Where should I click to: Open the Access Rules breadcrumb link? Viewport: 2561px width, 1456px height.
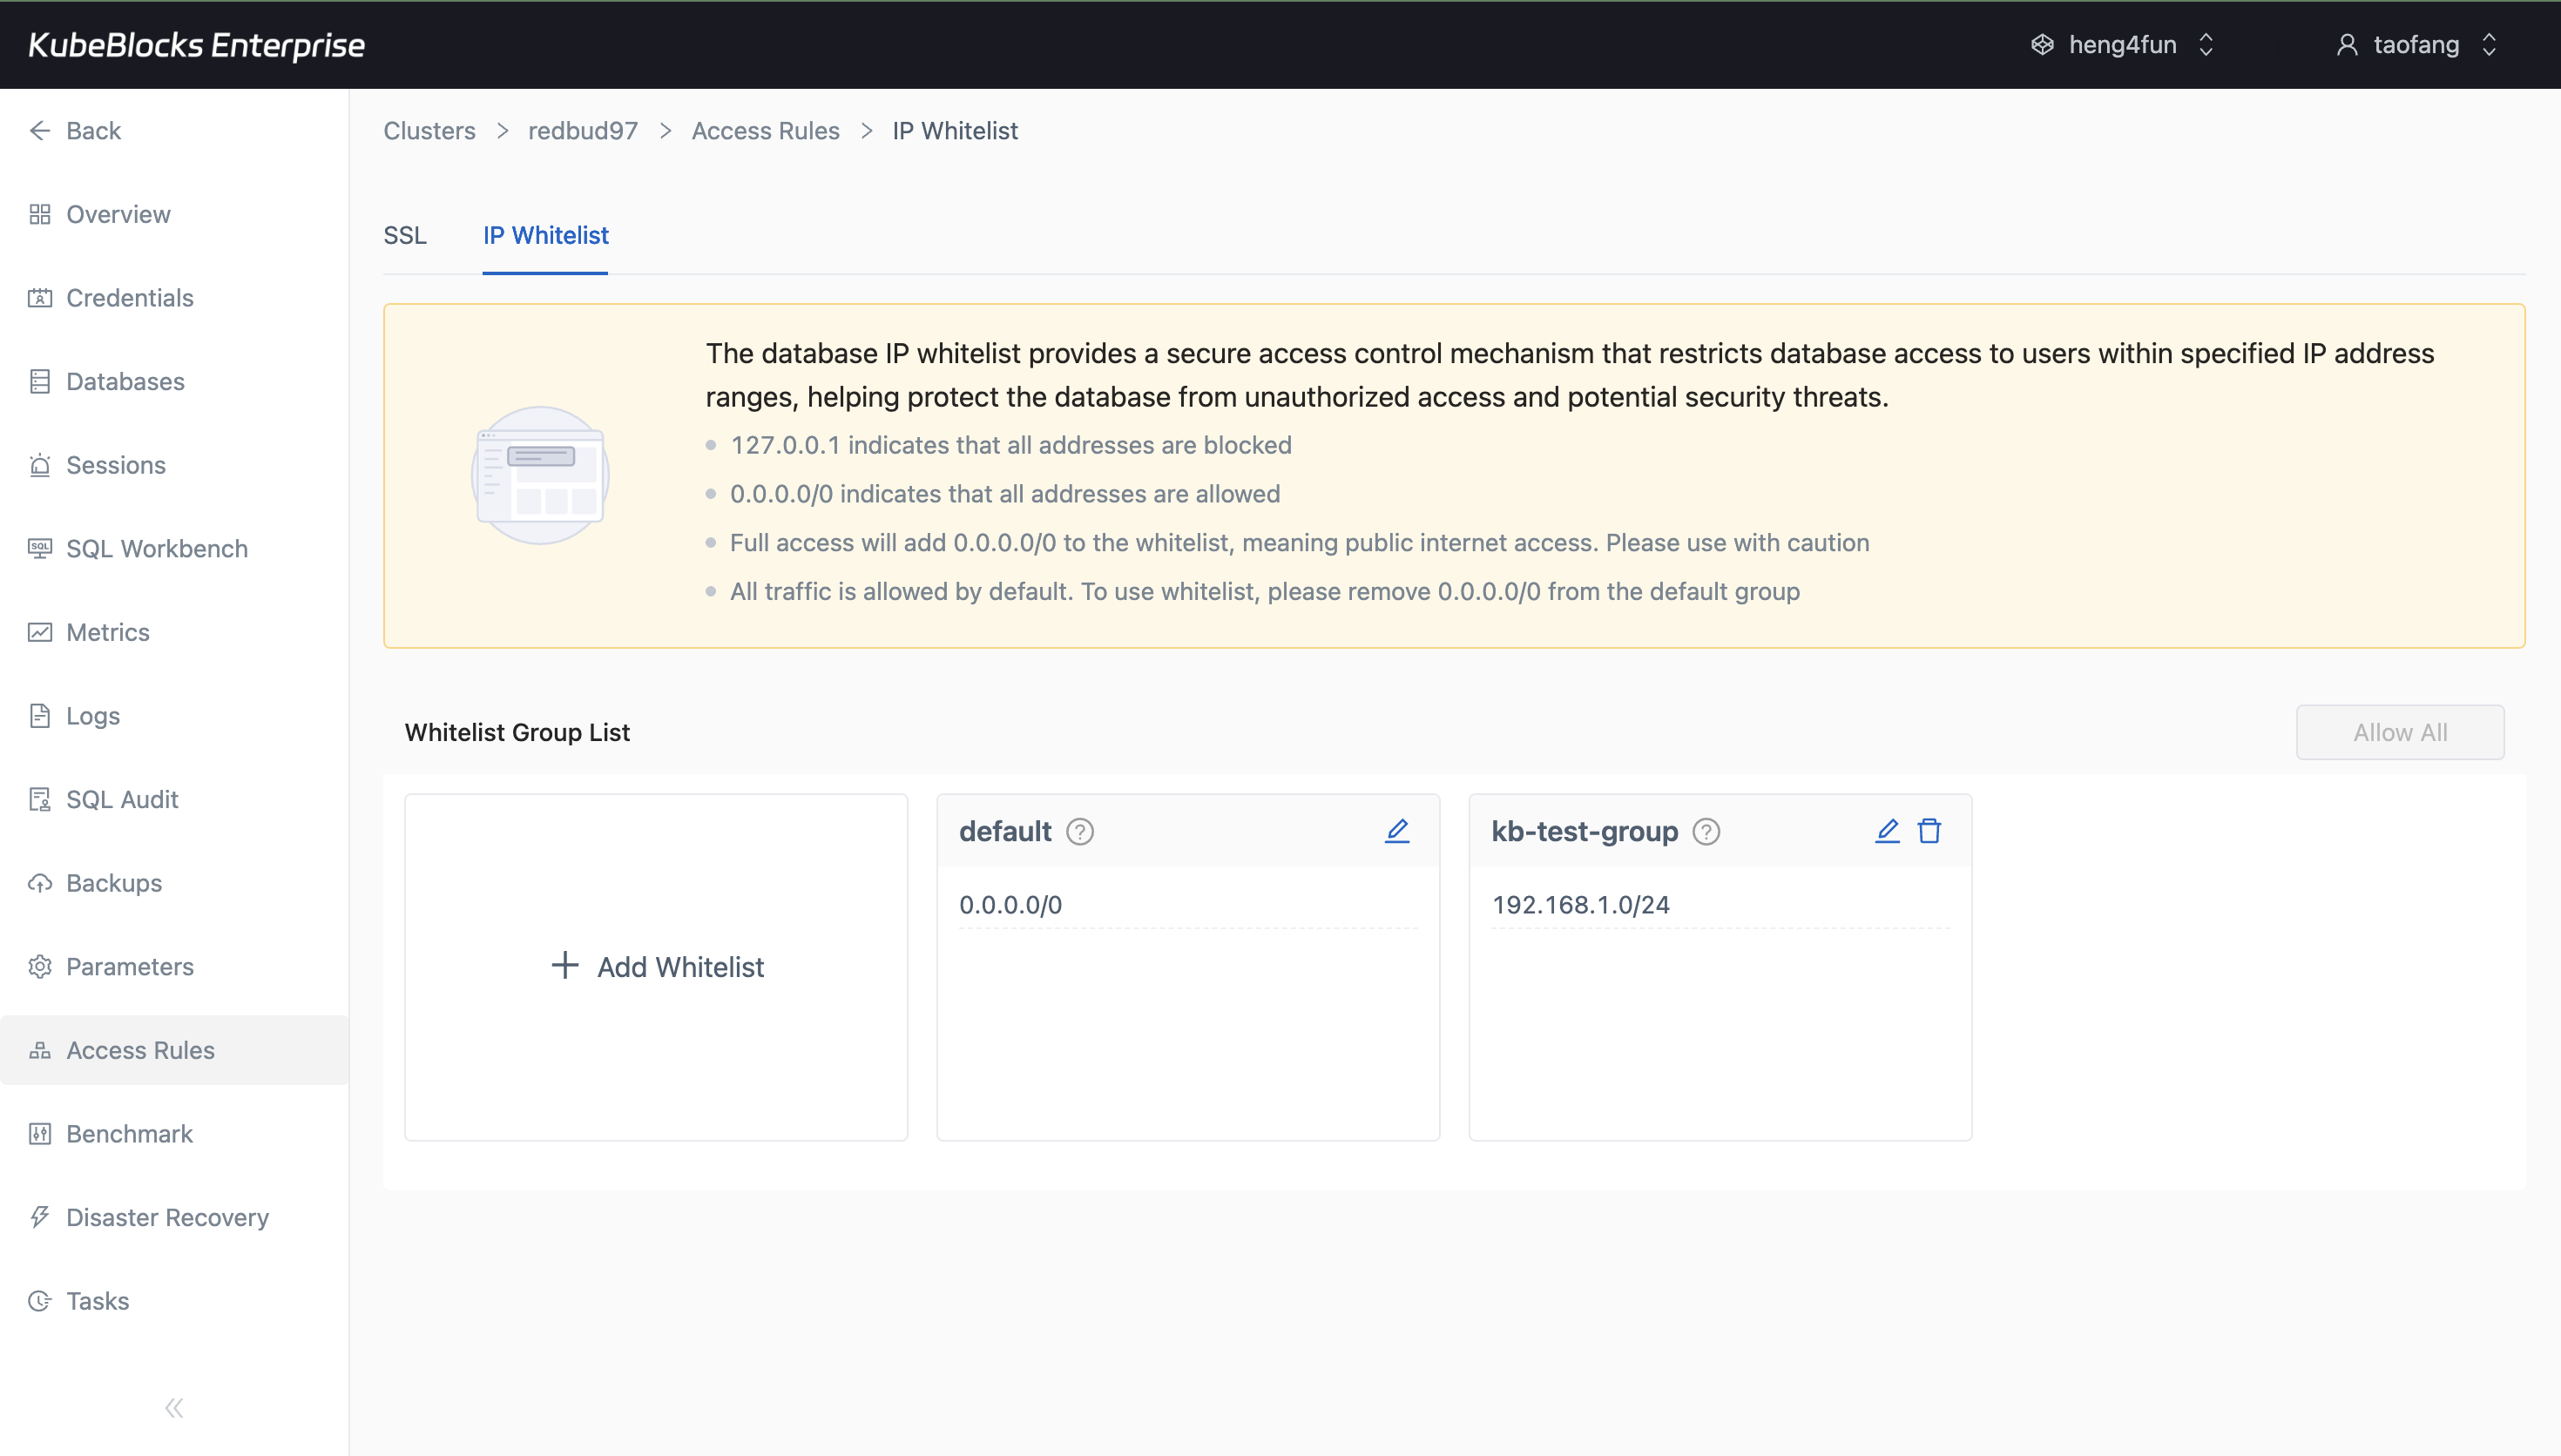tap(766, 130)
